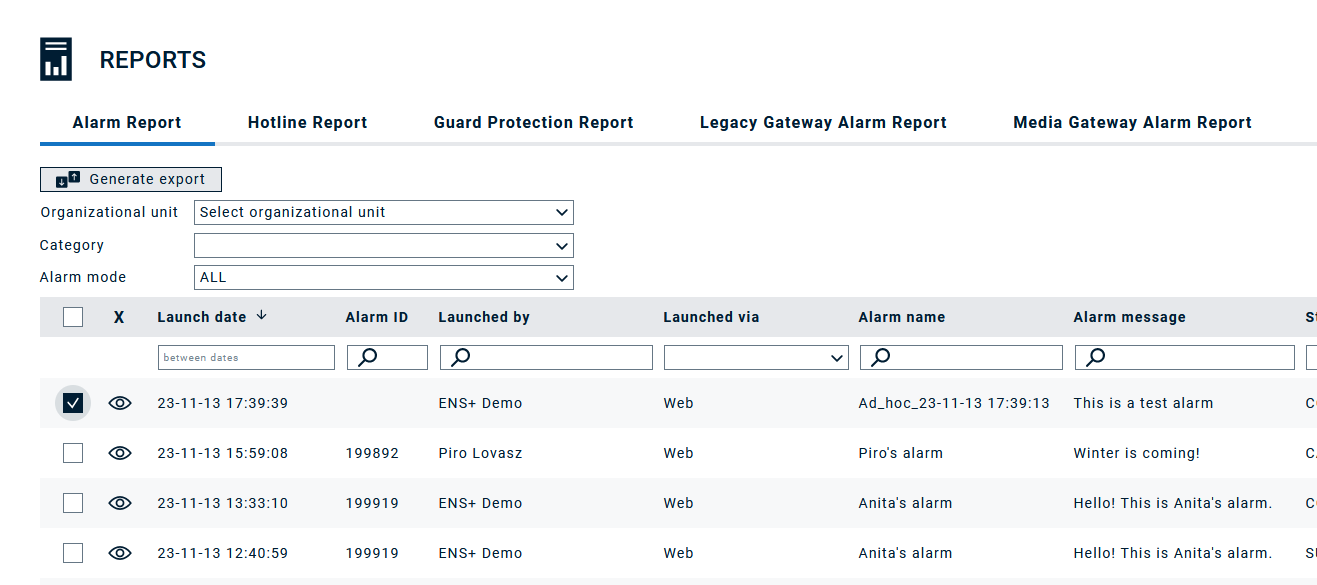The image size is (1317, 585).
Task: Click the X column header icon
Action: click(119, 317)
